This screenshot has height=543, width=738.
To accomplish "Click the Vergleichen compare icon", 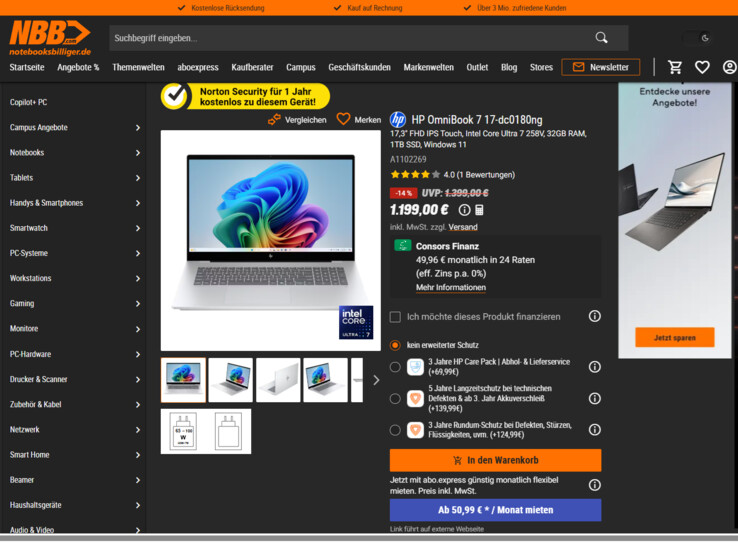I will [x=274, y=120].
